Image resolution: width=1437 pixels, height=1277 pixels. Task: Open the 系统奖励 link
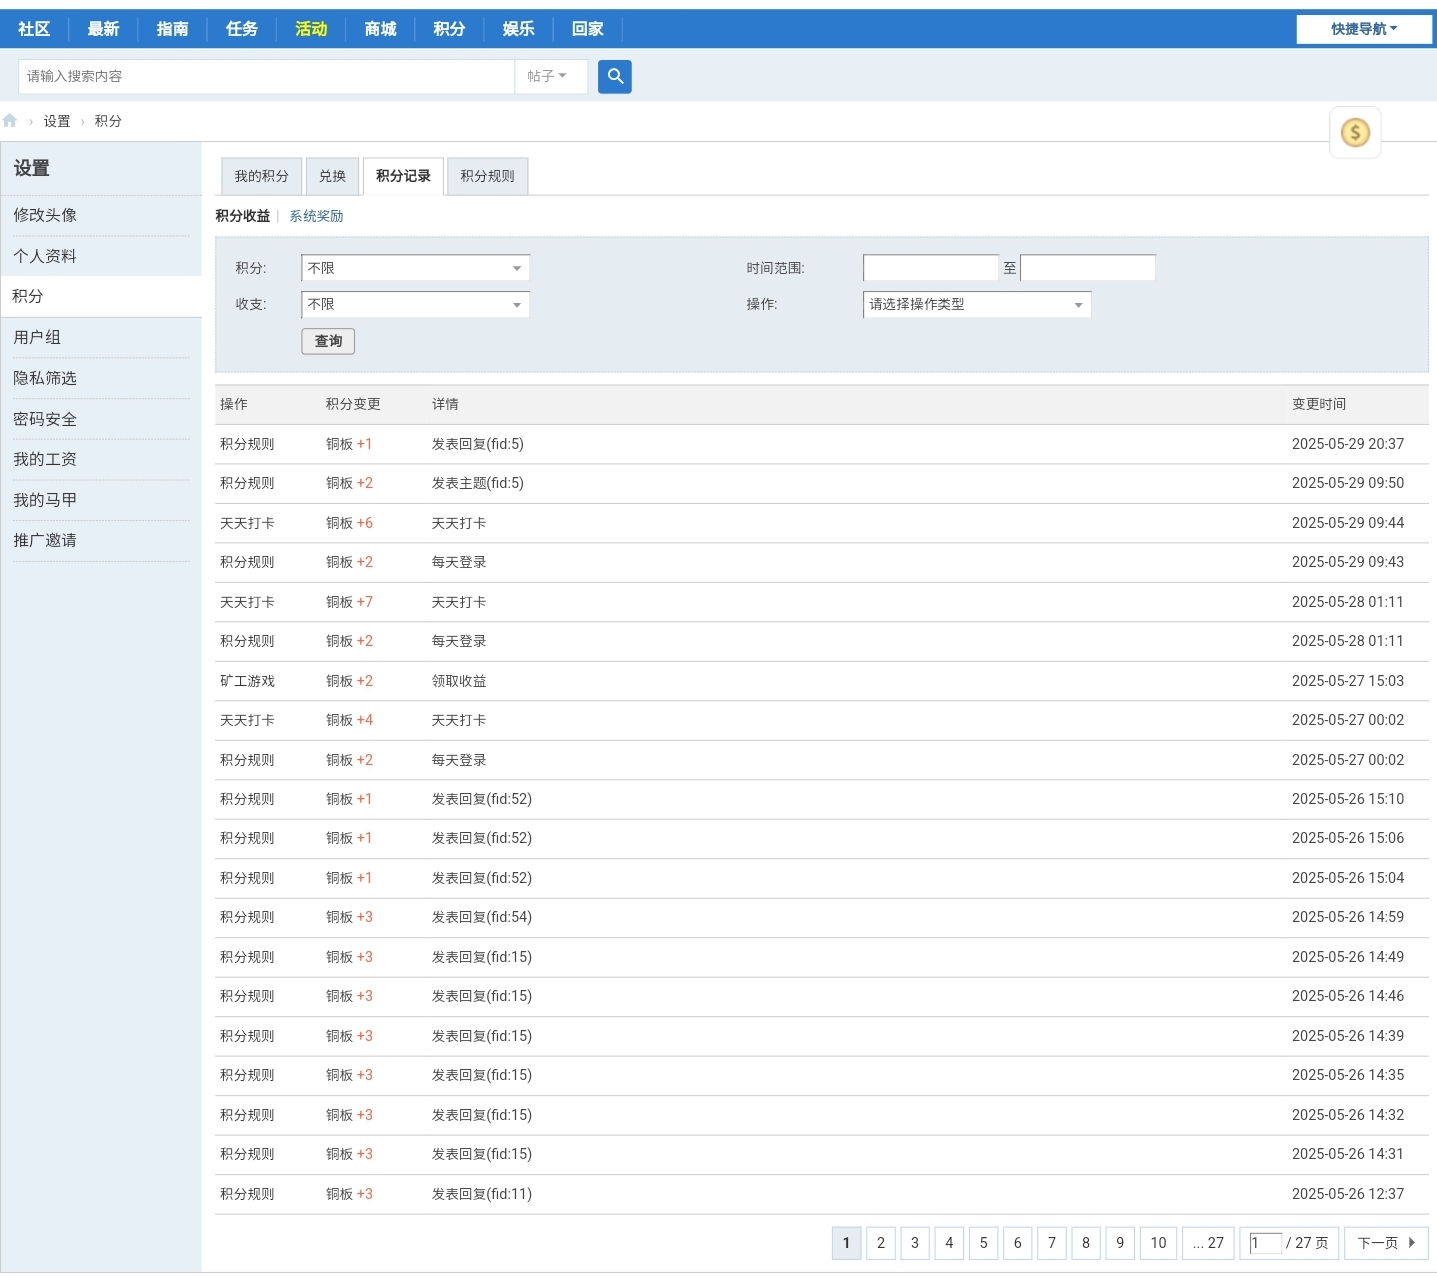tap(316, 215)
